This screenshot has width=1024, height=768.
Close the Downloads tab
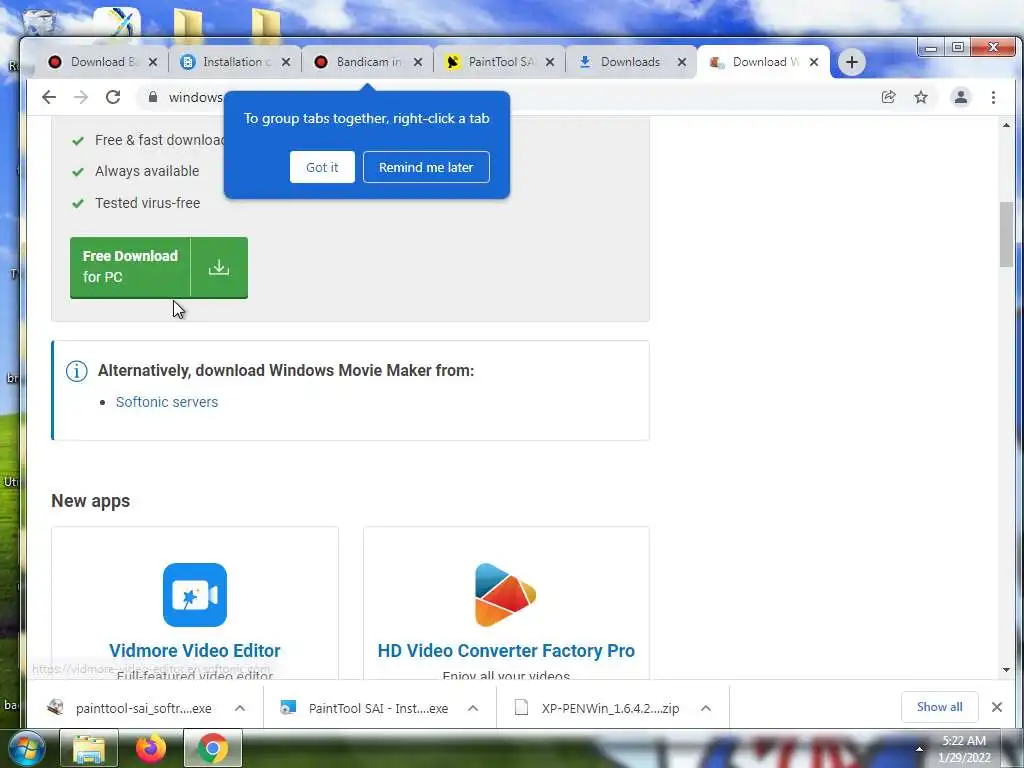coord(682,62)
